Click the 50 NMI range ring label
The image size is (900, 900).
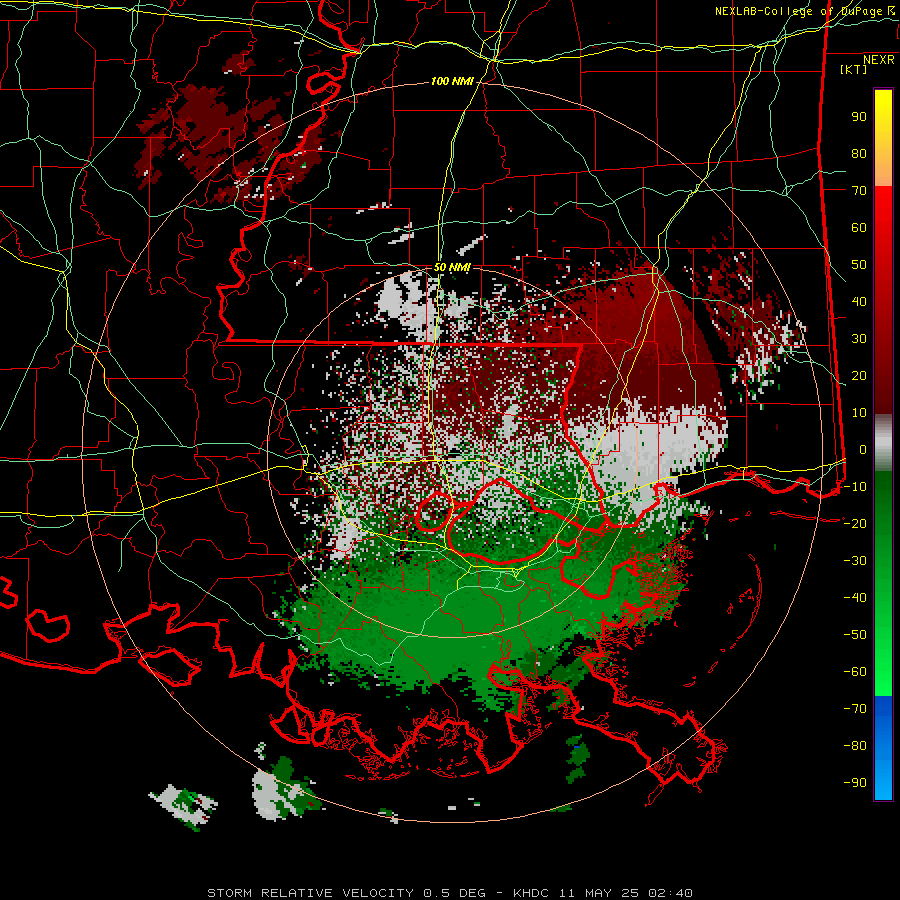pyautogui.click(x=452, y=267)
